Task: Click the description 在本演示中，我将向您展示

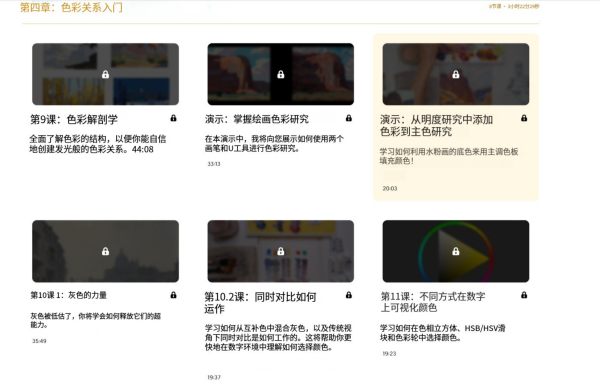Action: coord(274,143)
